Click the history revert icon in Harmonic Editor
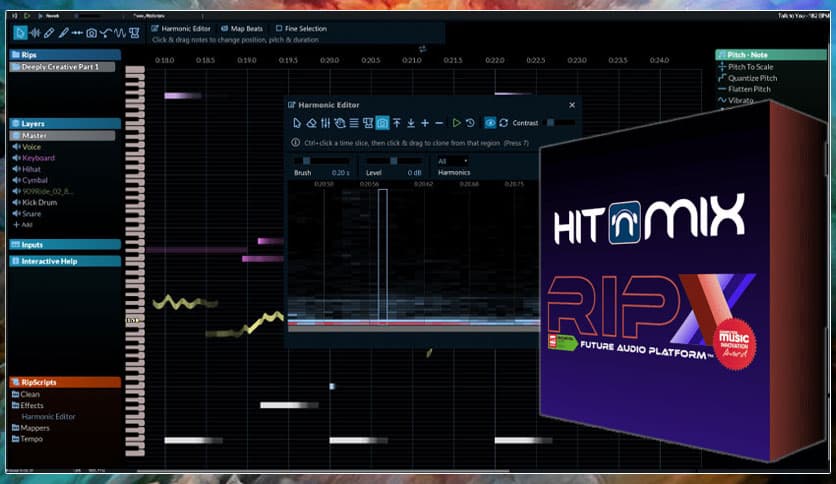Image resolution: width=836 pixels, height=484 pixels. click(x=470, y=123)
